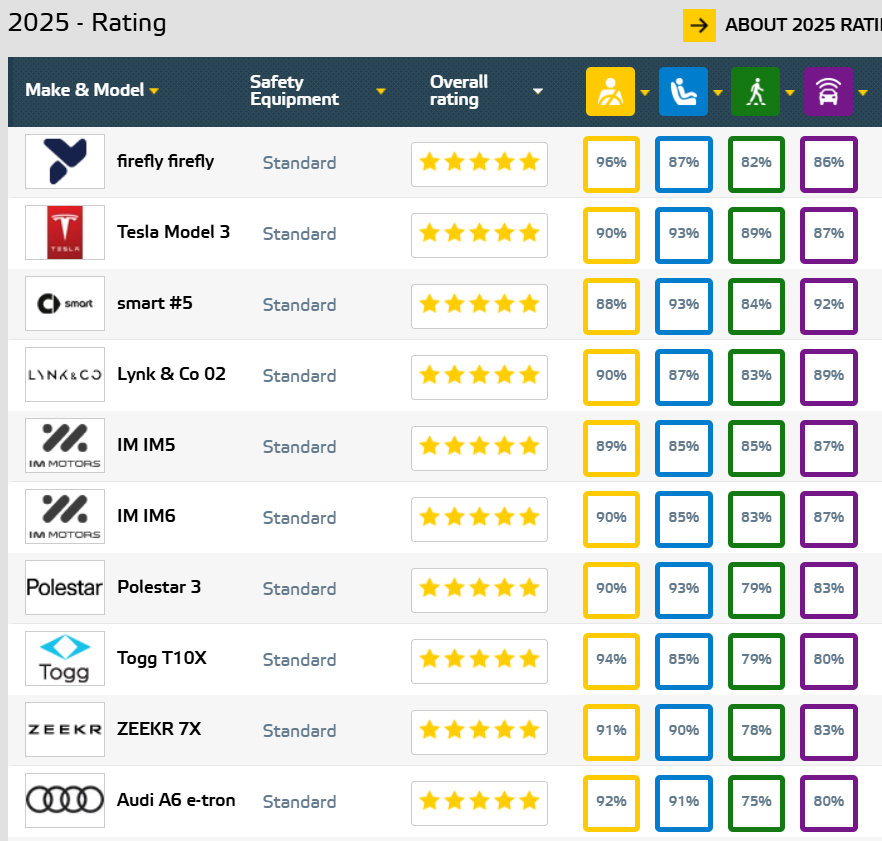Open the Safety Equipment sort dropdown
Viewport: 882px width, 841px height.
pos(380,91)
